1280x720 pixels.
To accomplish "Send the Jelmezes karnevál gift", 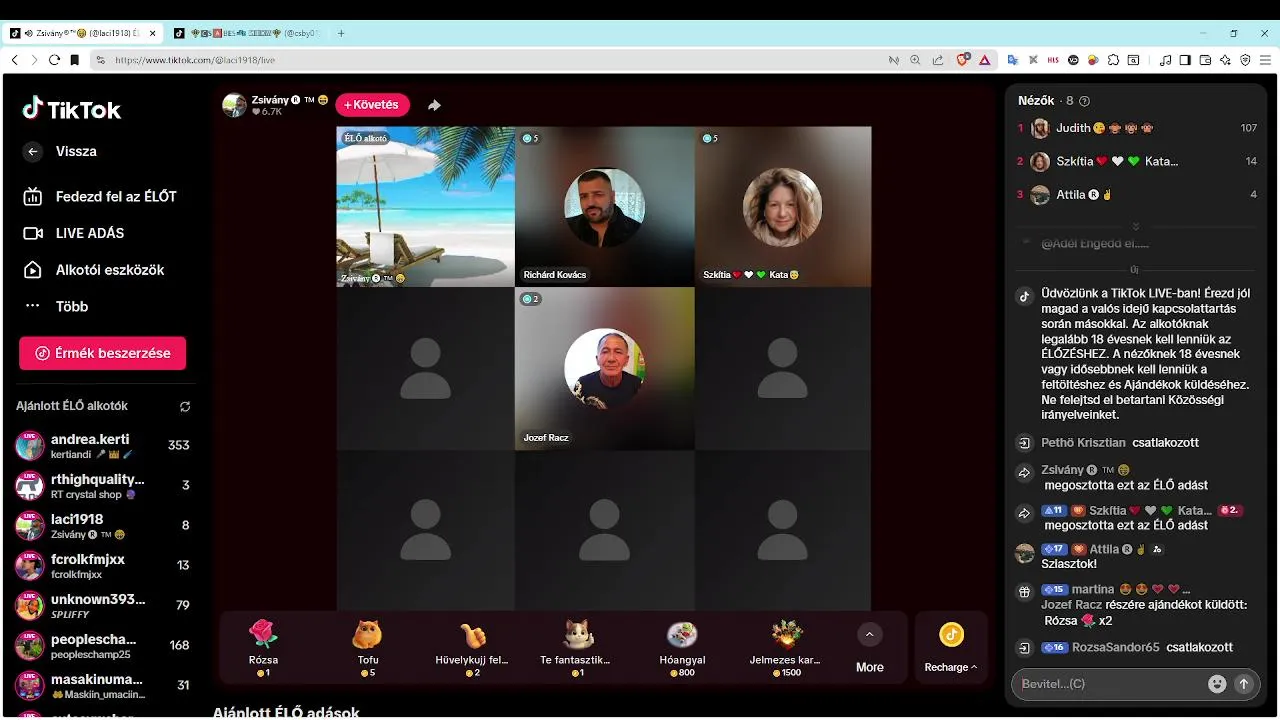I will pyautogui.click(x=785, y=648).
